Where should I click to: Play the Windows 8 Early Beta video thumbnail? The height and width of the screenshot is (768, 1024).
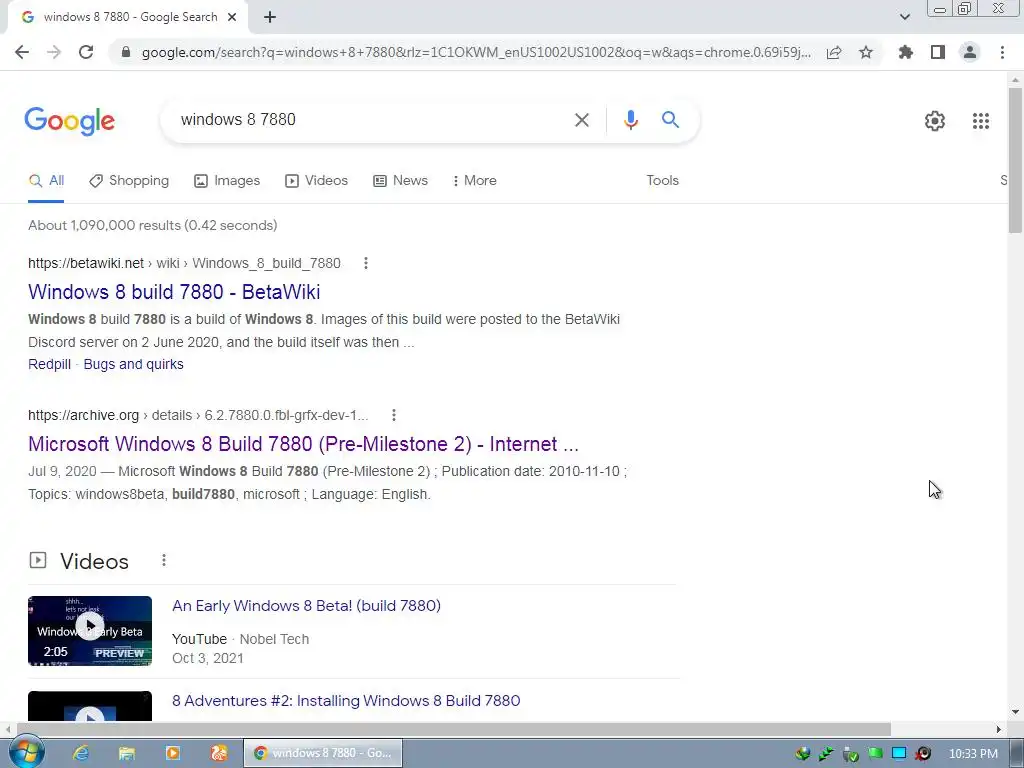click(90, 631)
